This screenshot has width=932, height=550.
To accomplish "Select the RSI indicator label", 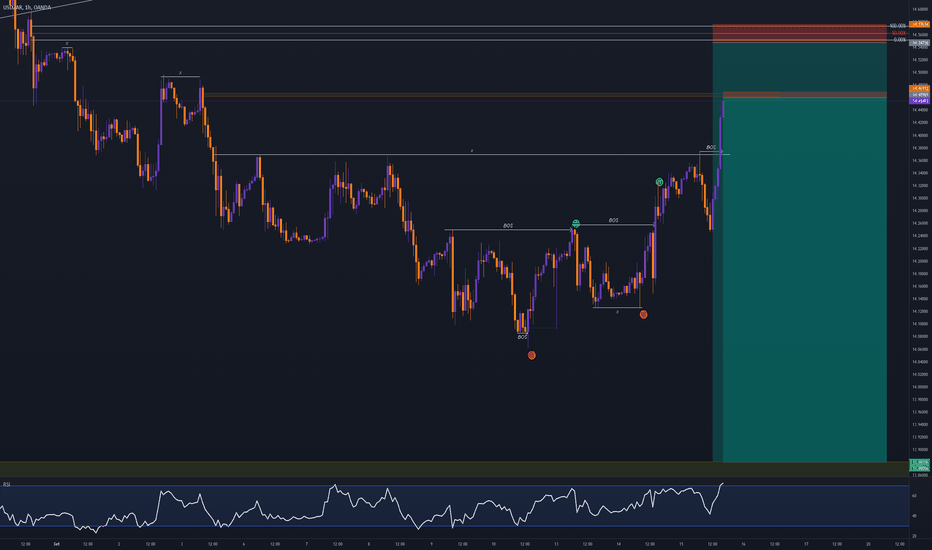I will pyautogui.click(x=7, y=485).
